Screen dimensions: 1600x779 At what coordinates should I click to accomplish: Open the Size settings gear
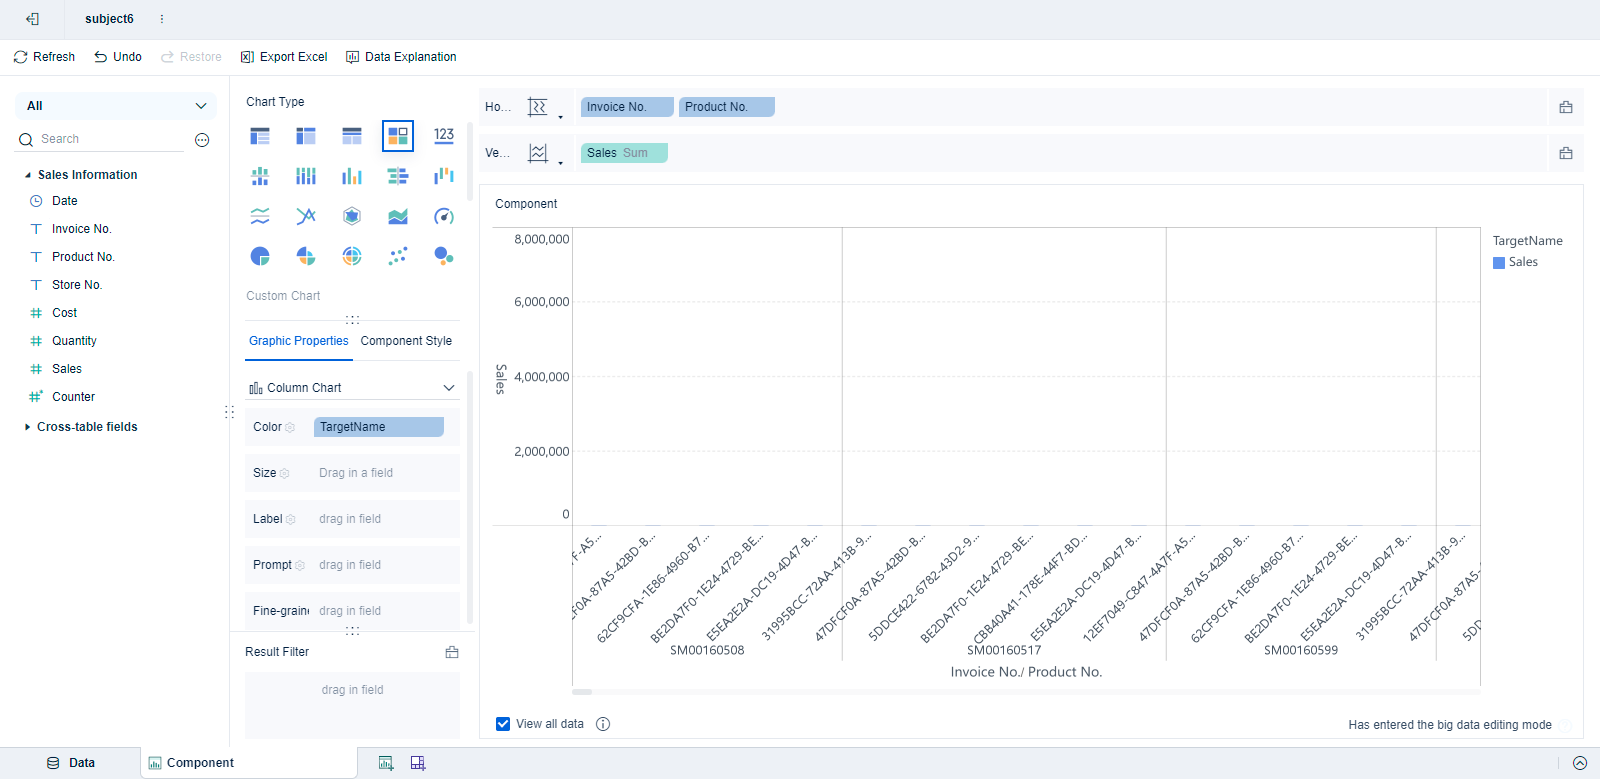pos(285,474)
